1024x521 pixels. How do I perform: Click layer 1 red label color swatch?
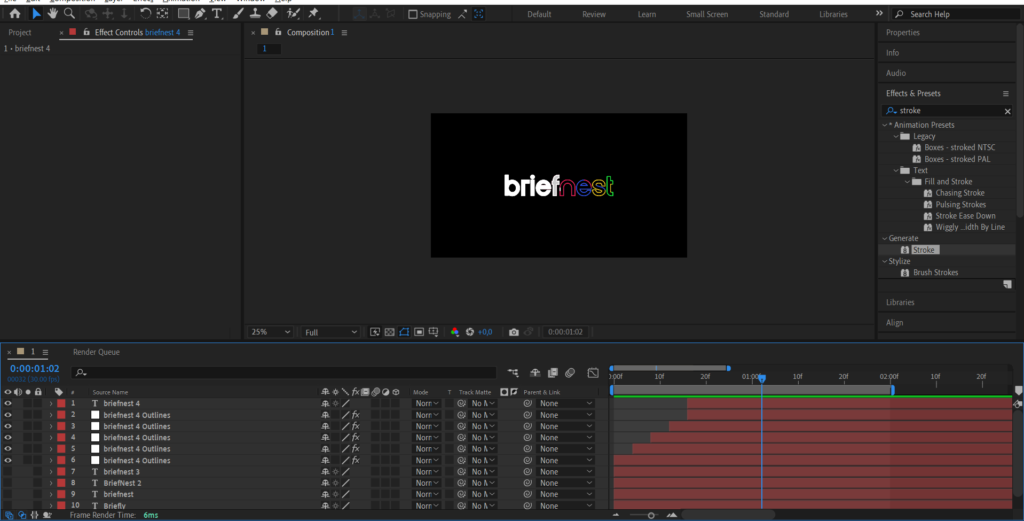pyautogui.click(x=61, y=403)
